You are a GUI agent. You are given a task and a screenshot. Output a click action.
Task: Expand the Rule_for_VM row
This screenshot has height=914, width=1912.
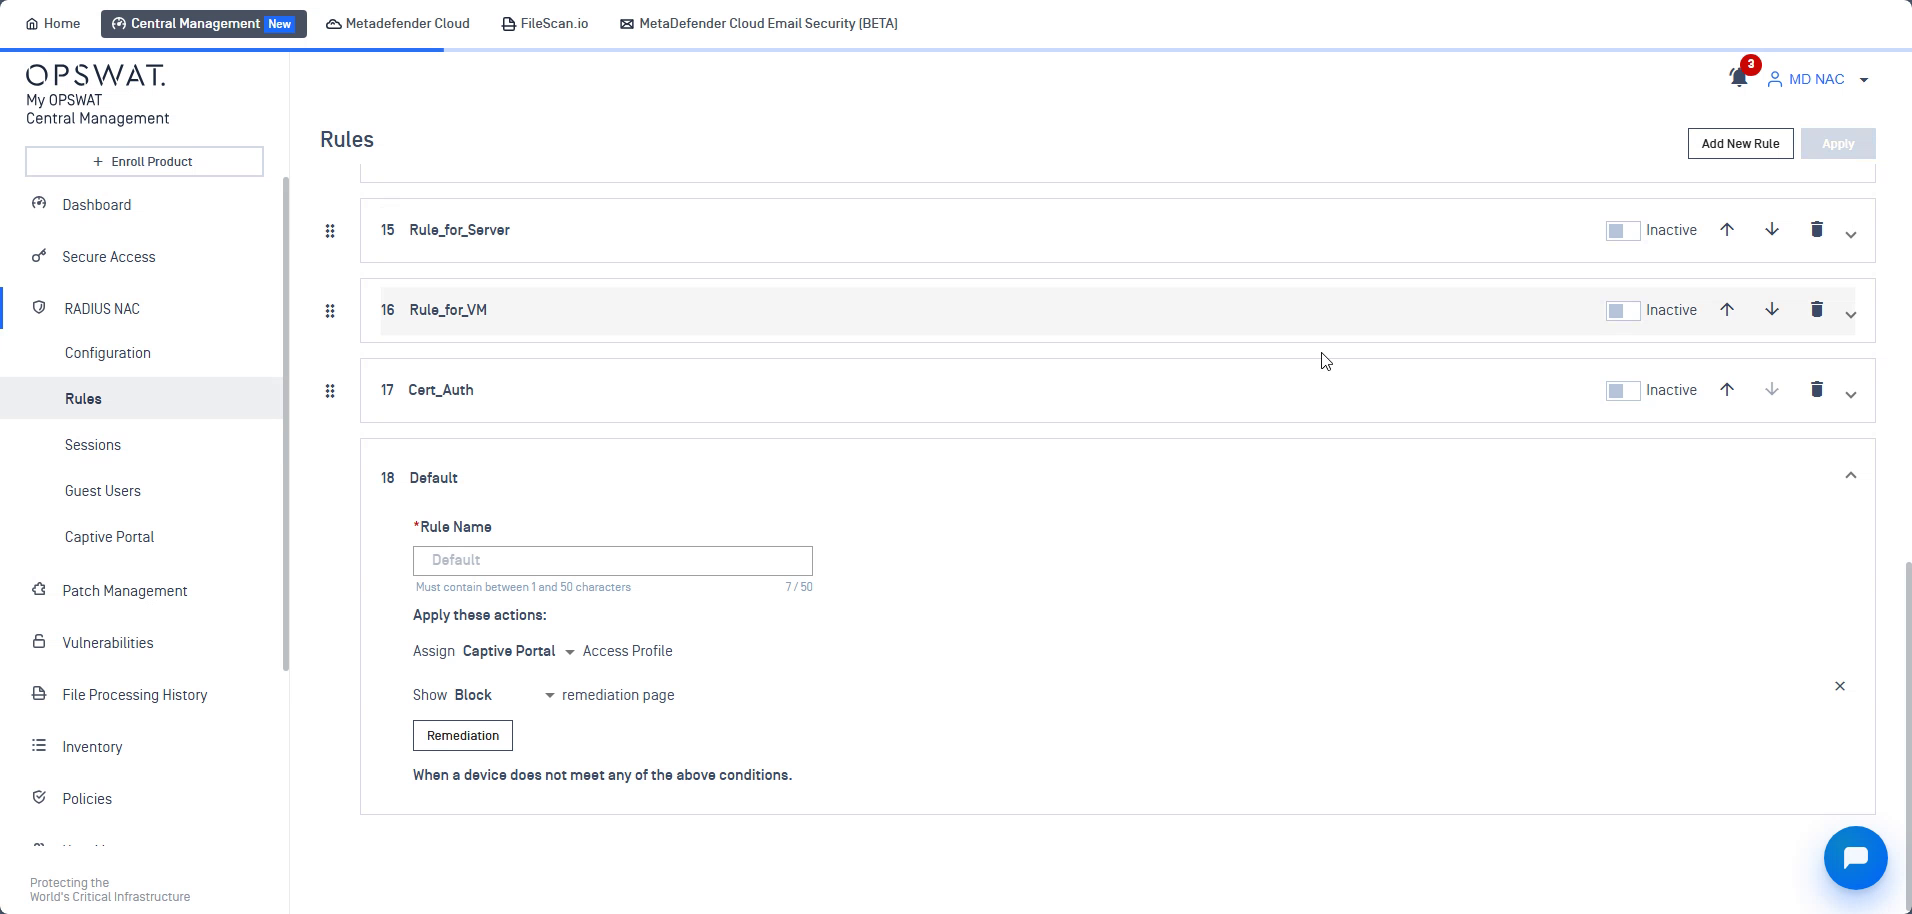(1851, 314)
